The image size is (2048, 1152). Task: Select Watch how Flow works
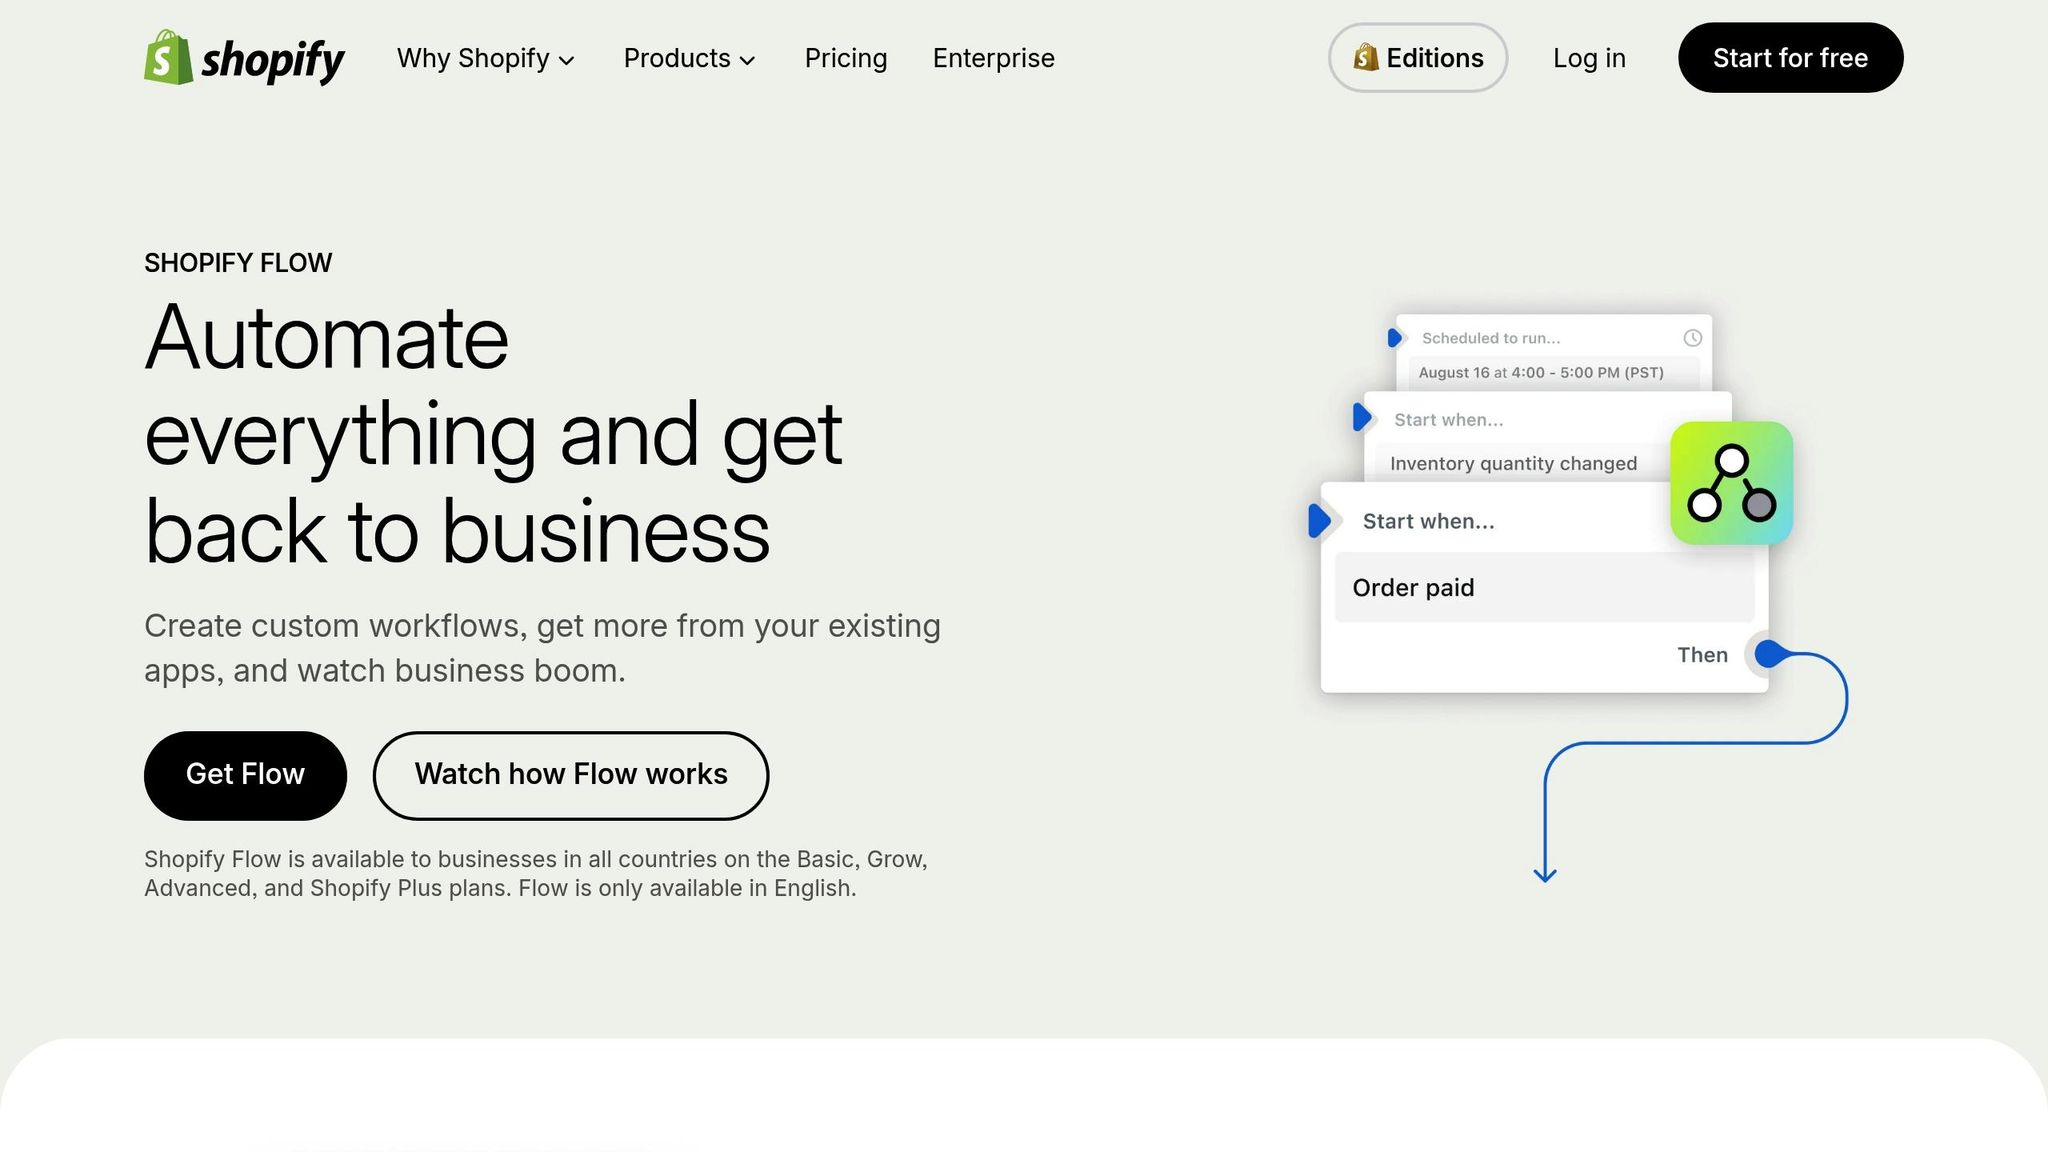570,774
